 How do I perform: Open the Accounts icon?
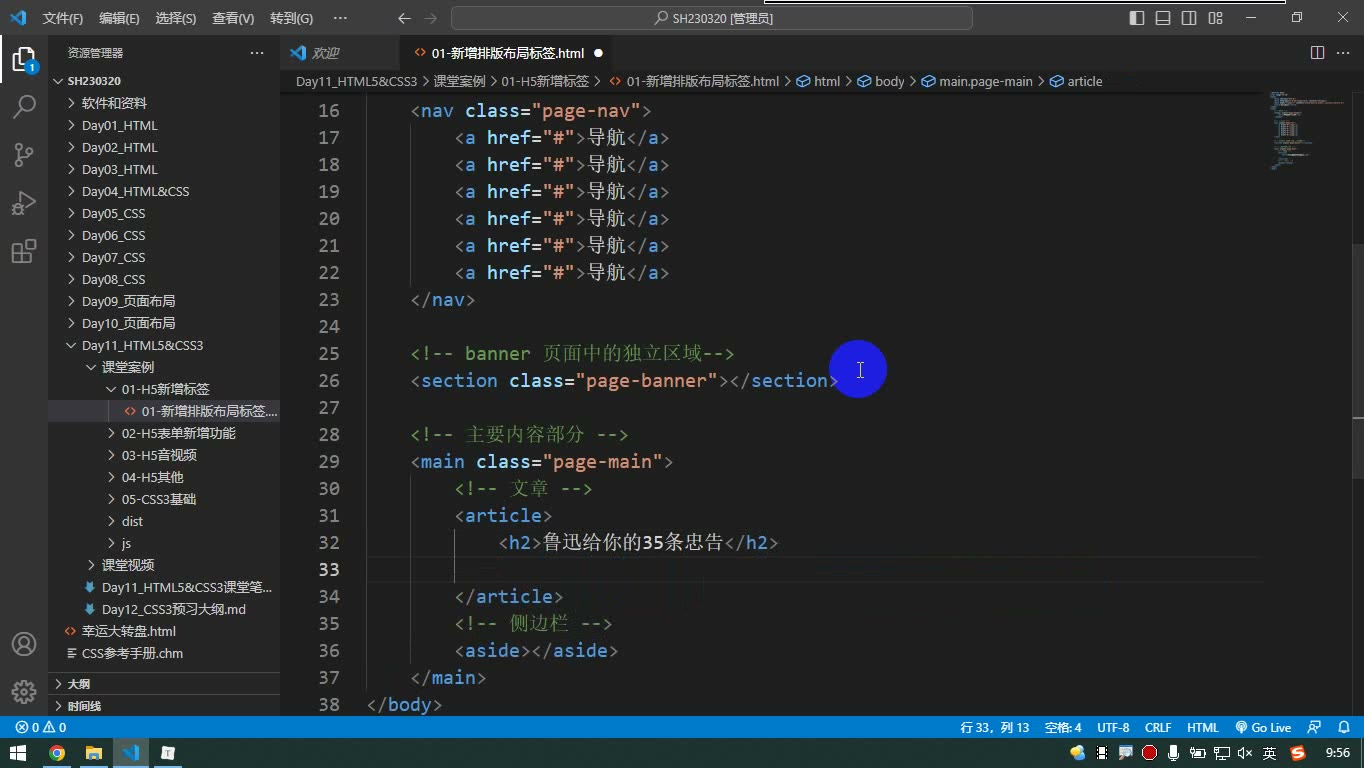pyautogui.click(x=24, y=644)
